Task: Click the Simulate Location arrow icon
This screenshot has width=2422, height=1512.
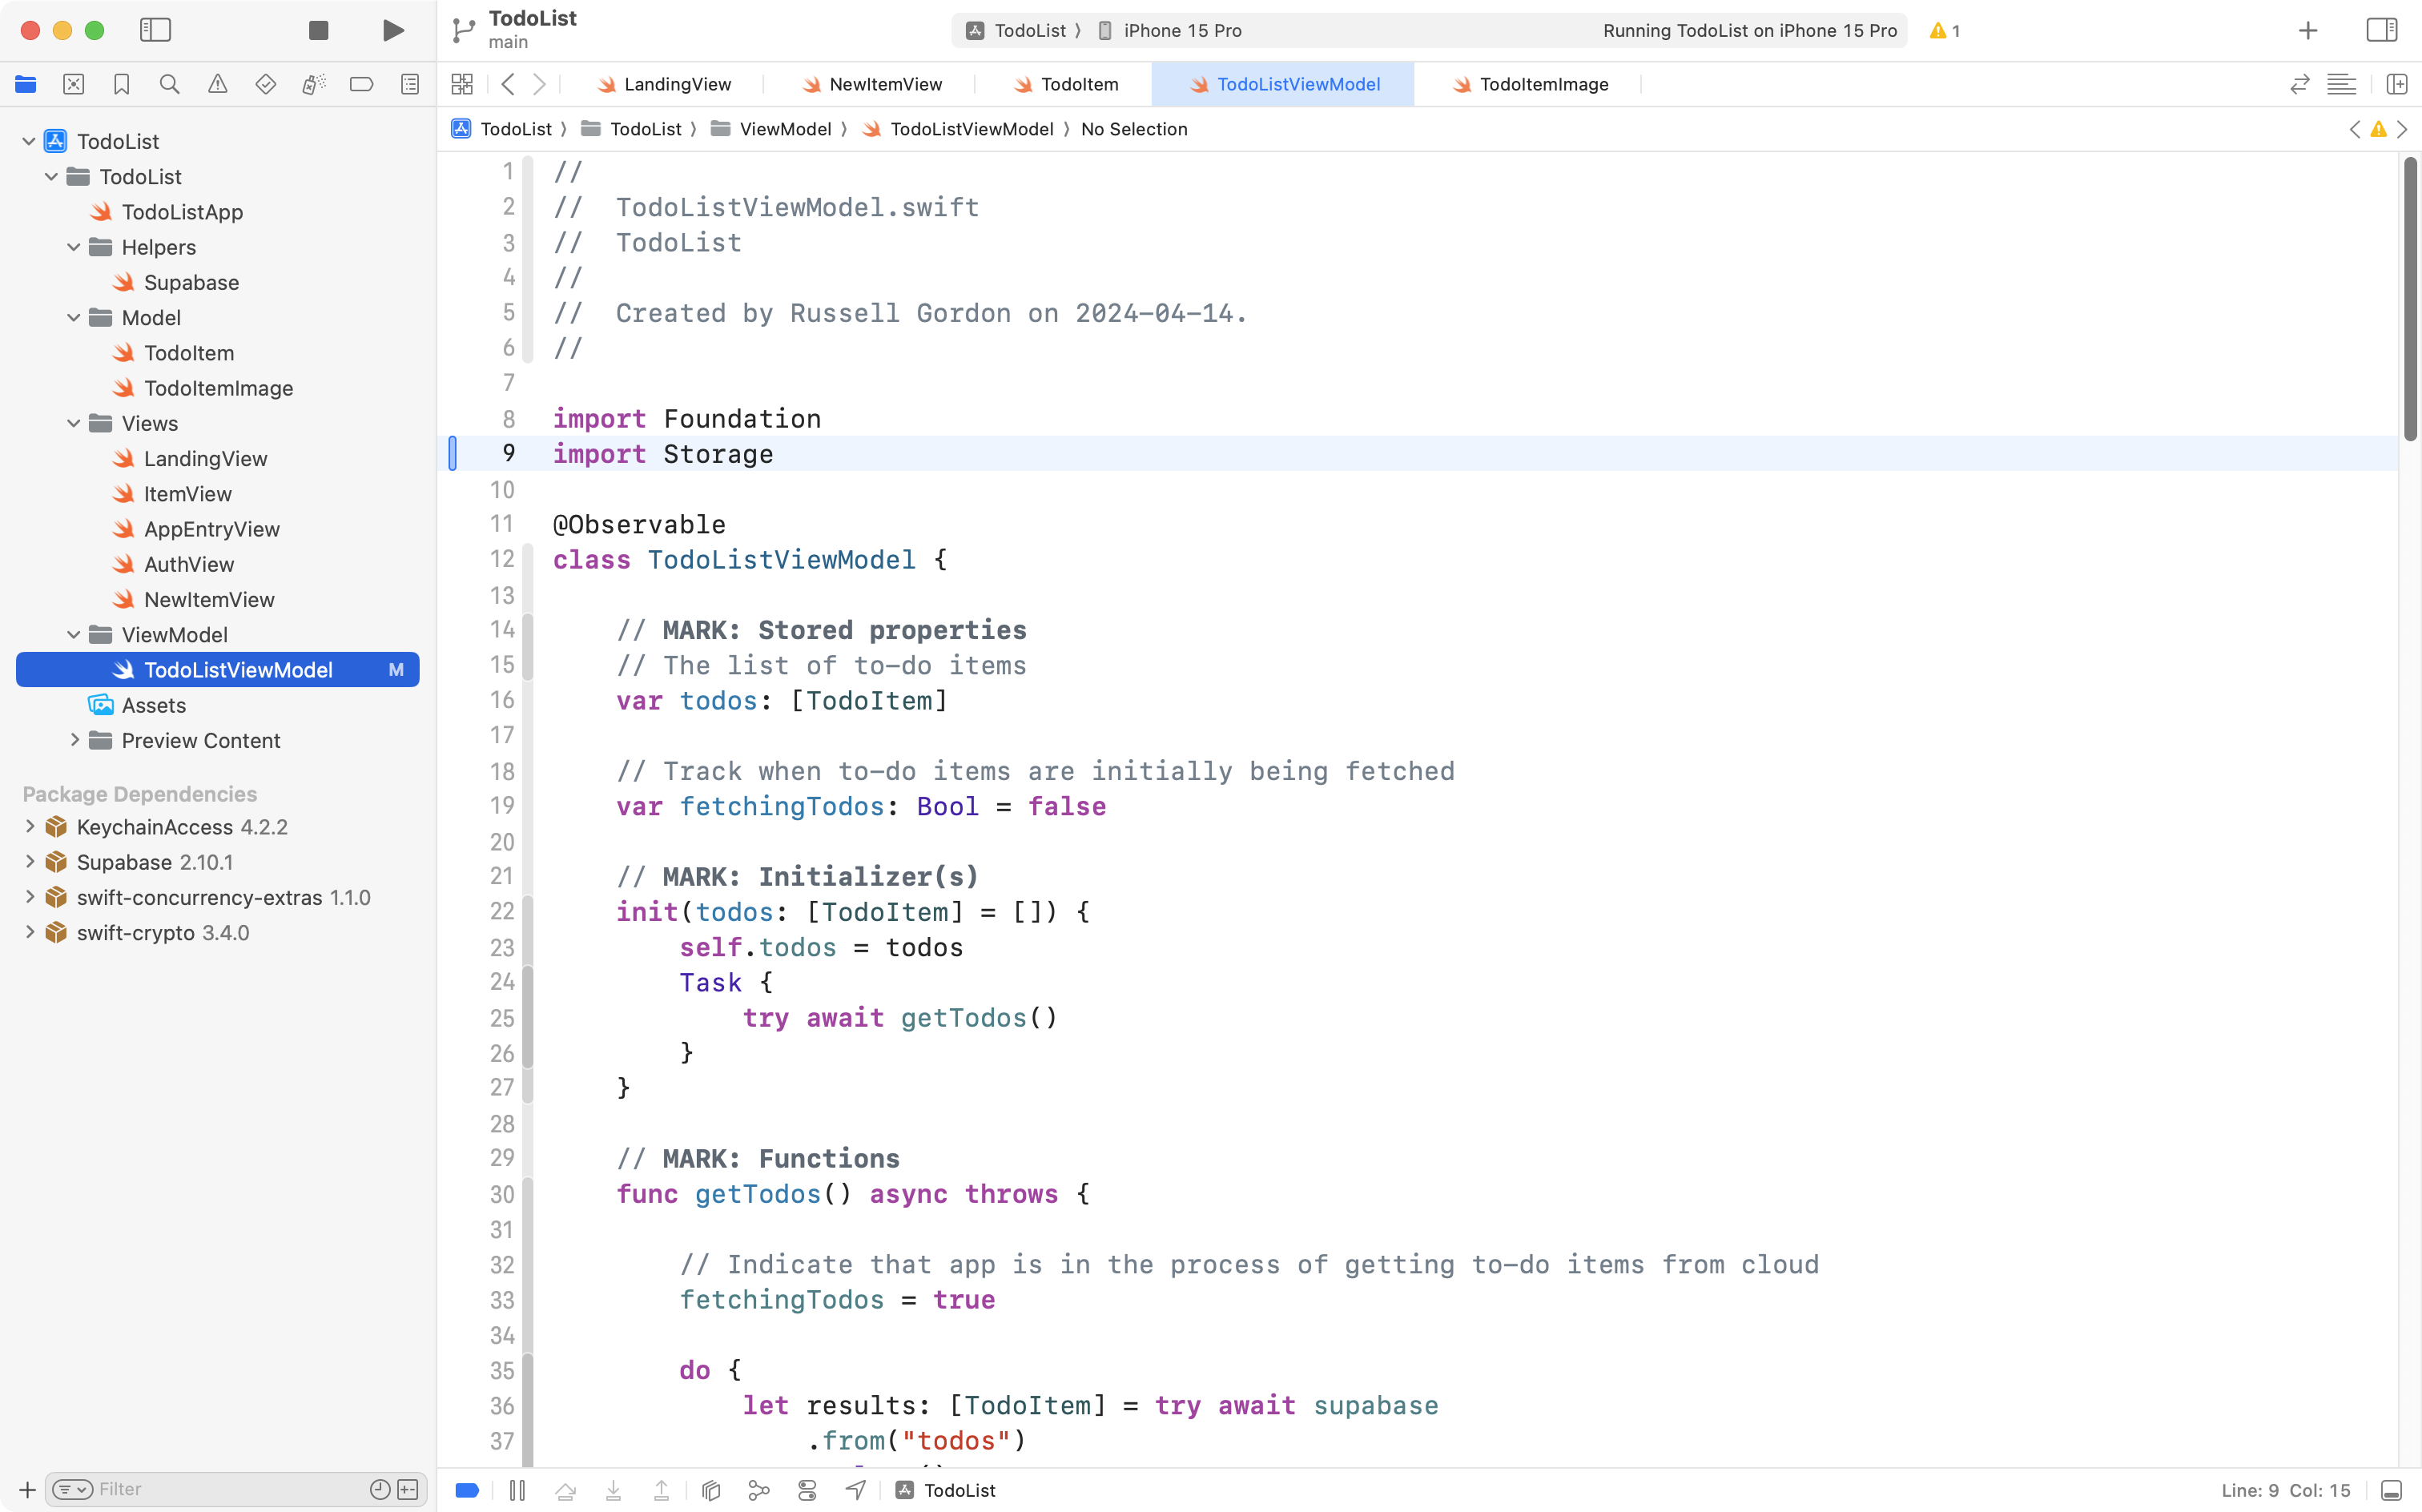Action: click(856, 1490)
